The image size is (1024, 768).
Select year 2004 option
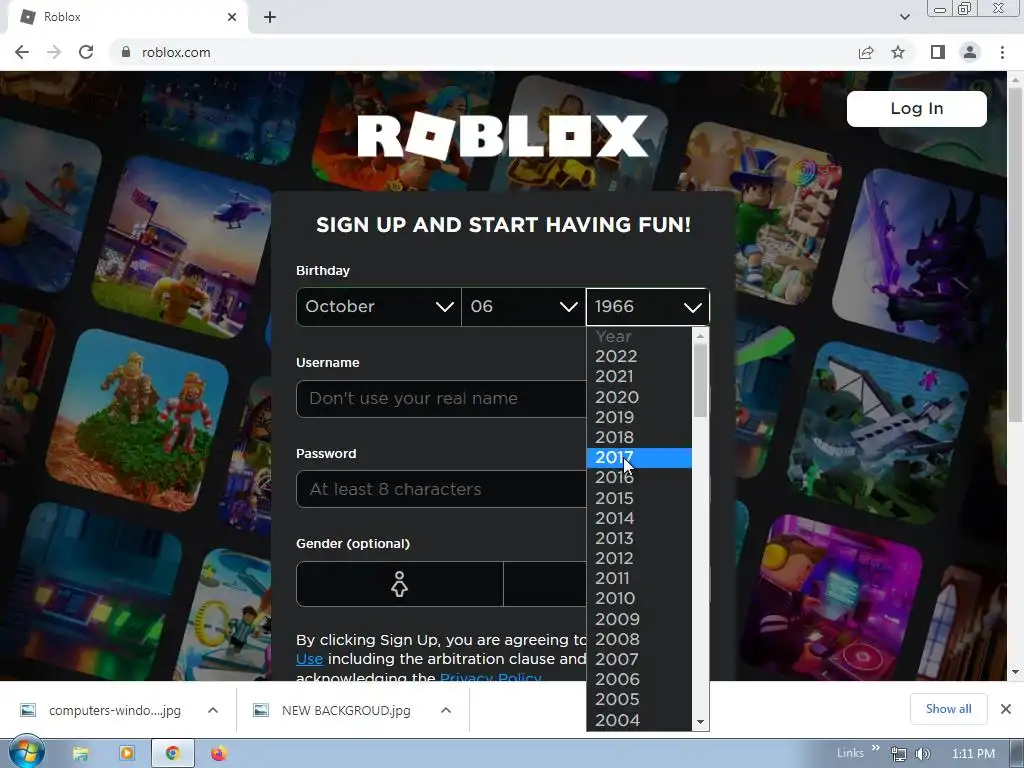click(x=639, y=720)
